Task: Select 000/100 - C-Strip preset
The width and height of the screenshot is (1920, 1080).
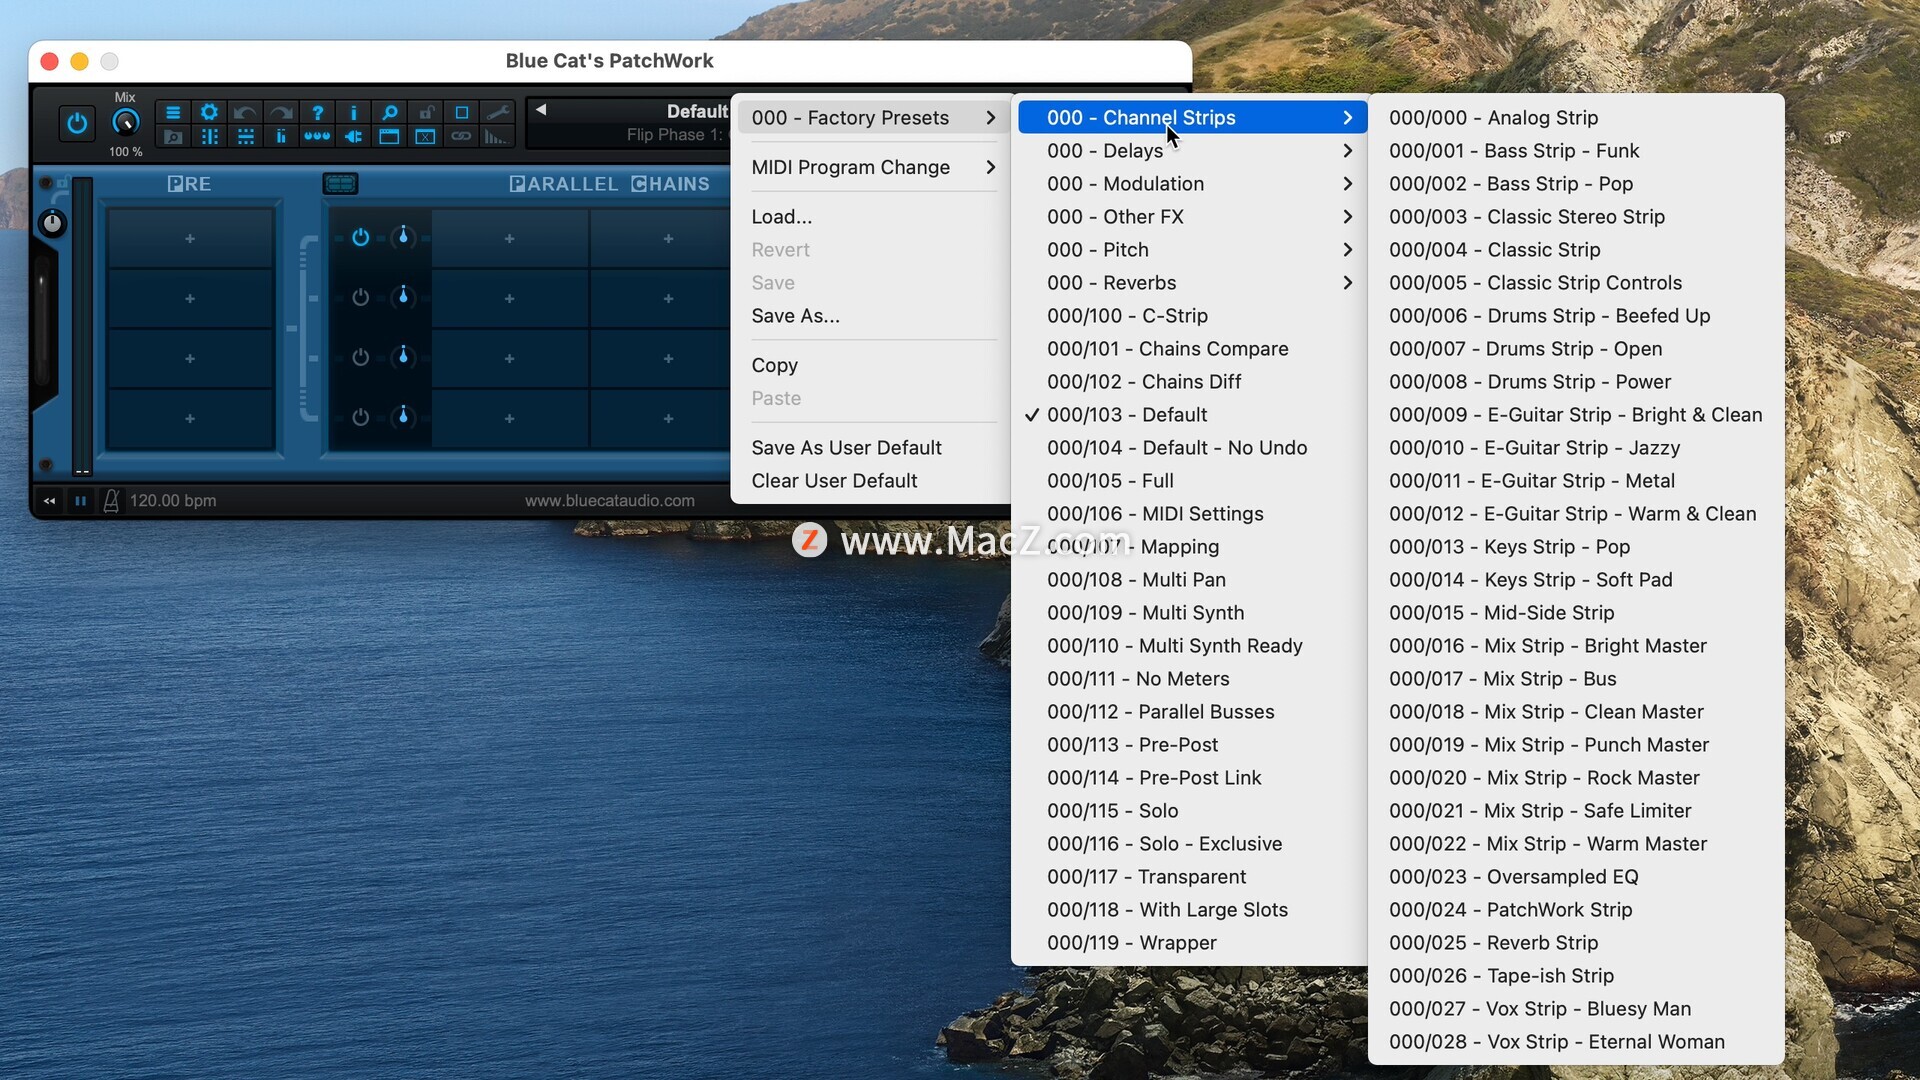Action: (x=1192, y=315)
